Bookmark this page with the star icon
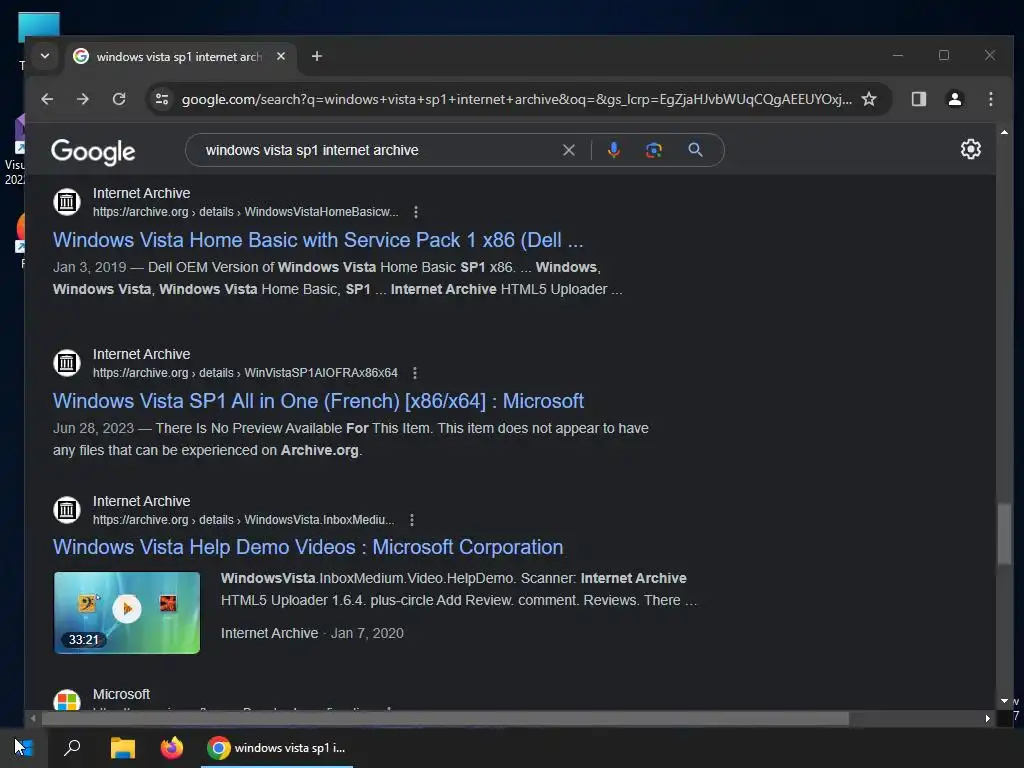 pos(869,99)
